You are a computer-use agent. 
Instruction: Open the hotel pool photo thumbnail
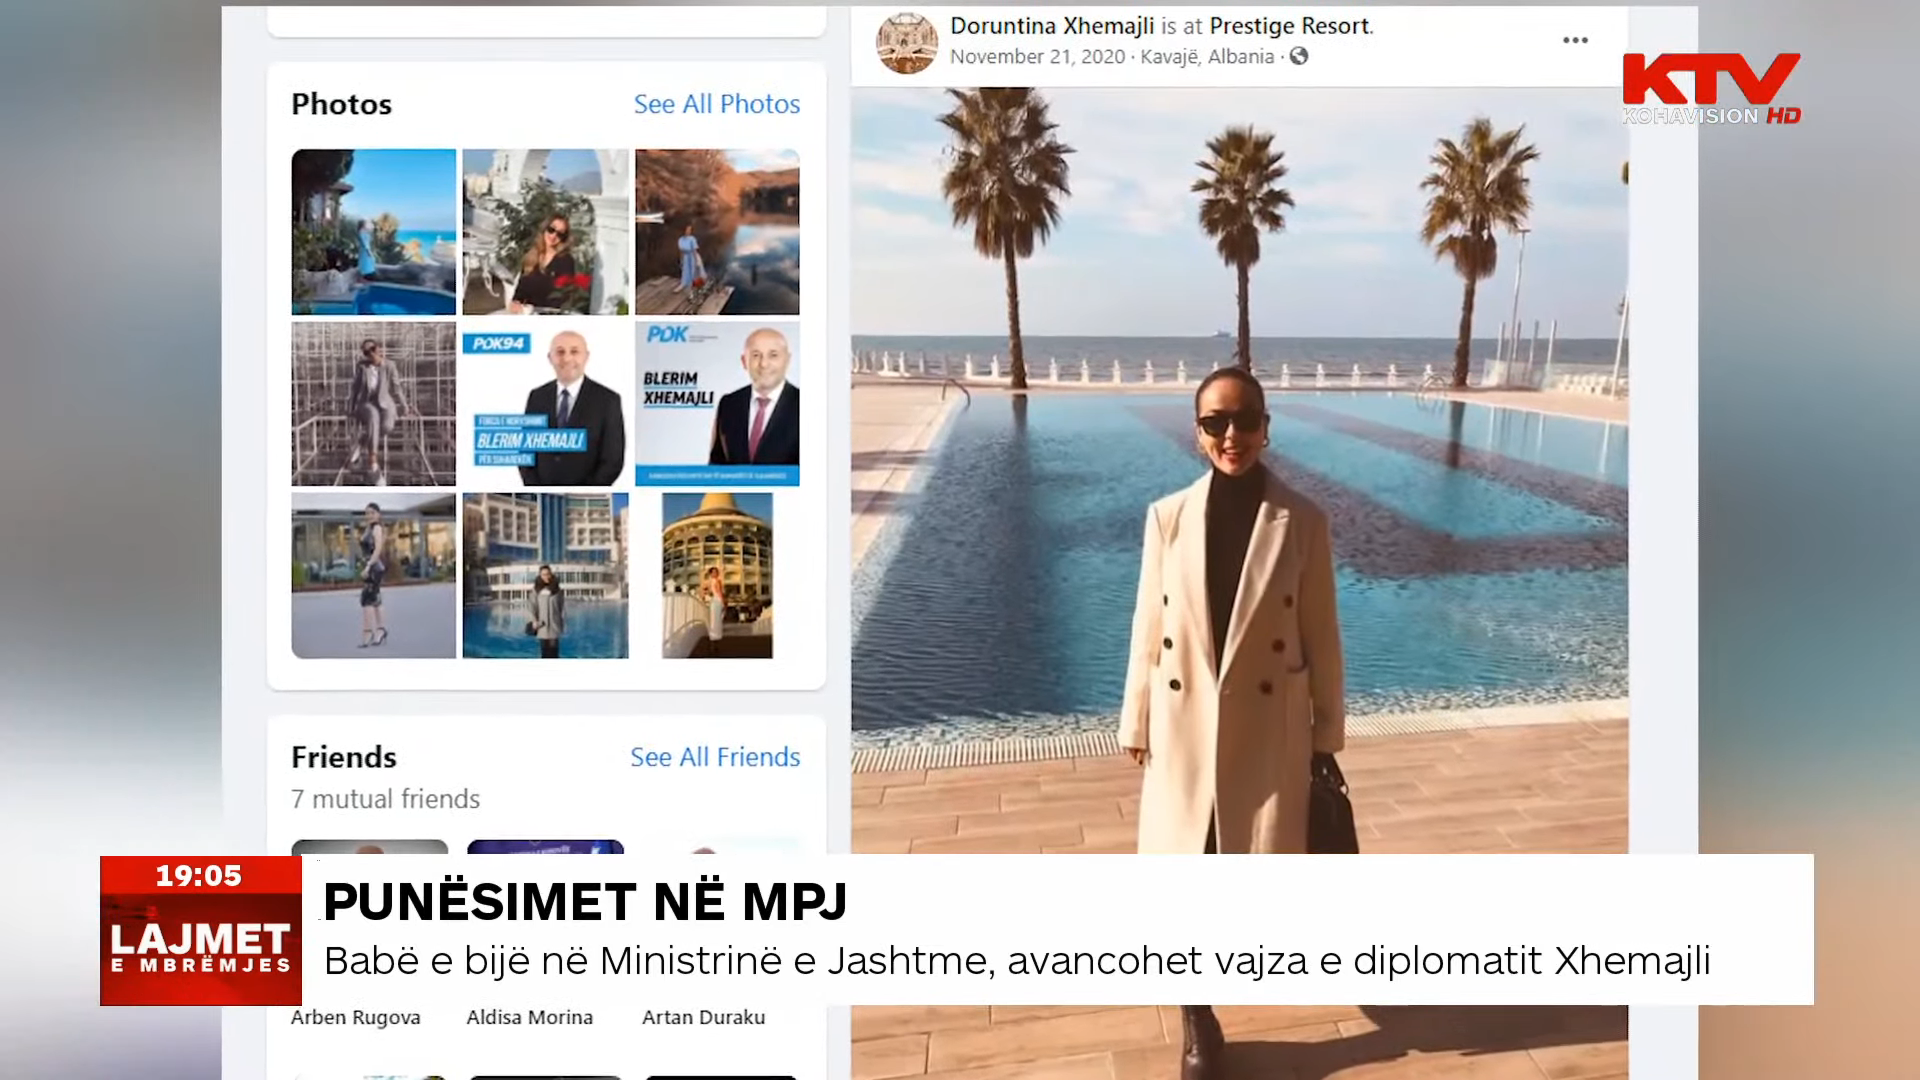pyautogui.click(x=545, y=576)
